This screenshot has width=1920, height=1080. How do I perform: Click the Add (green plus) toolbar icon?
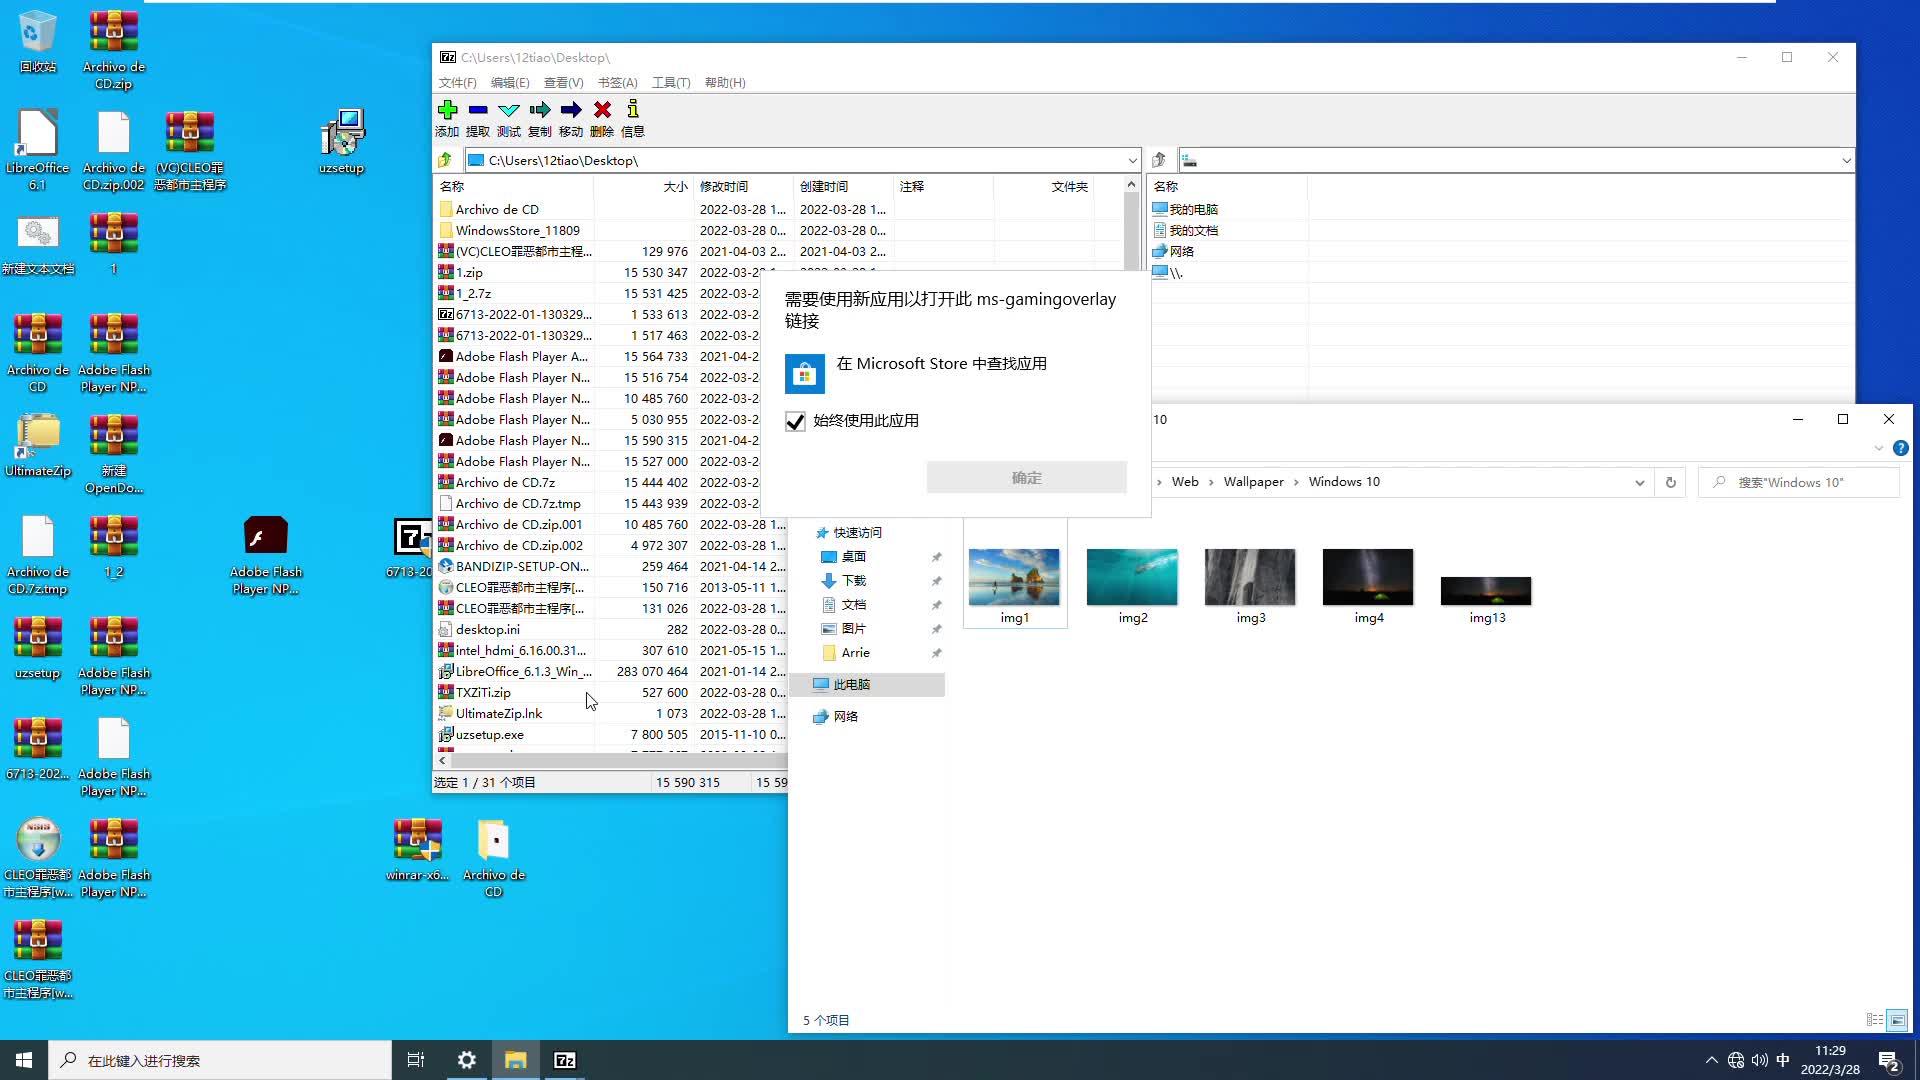click(447, 108)
